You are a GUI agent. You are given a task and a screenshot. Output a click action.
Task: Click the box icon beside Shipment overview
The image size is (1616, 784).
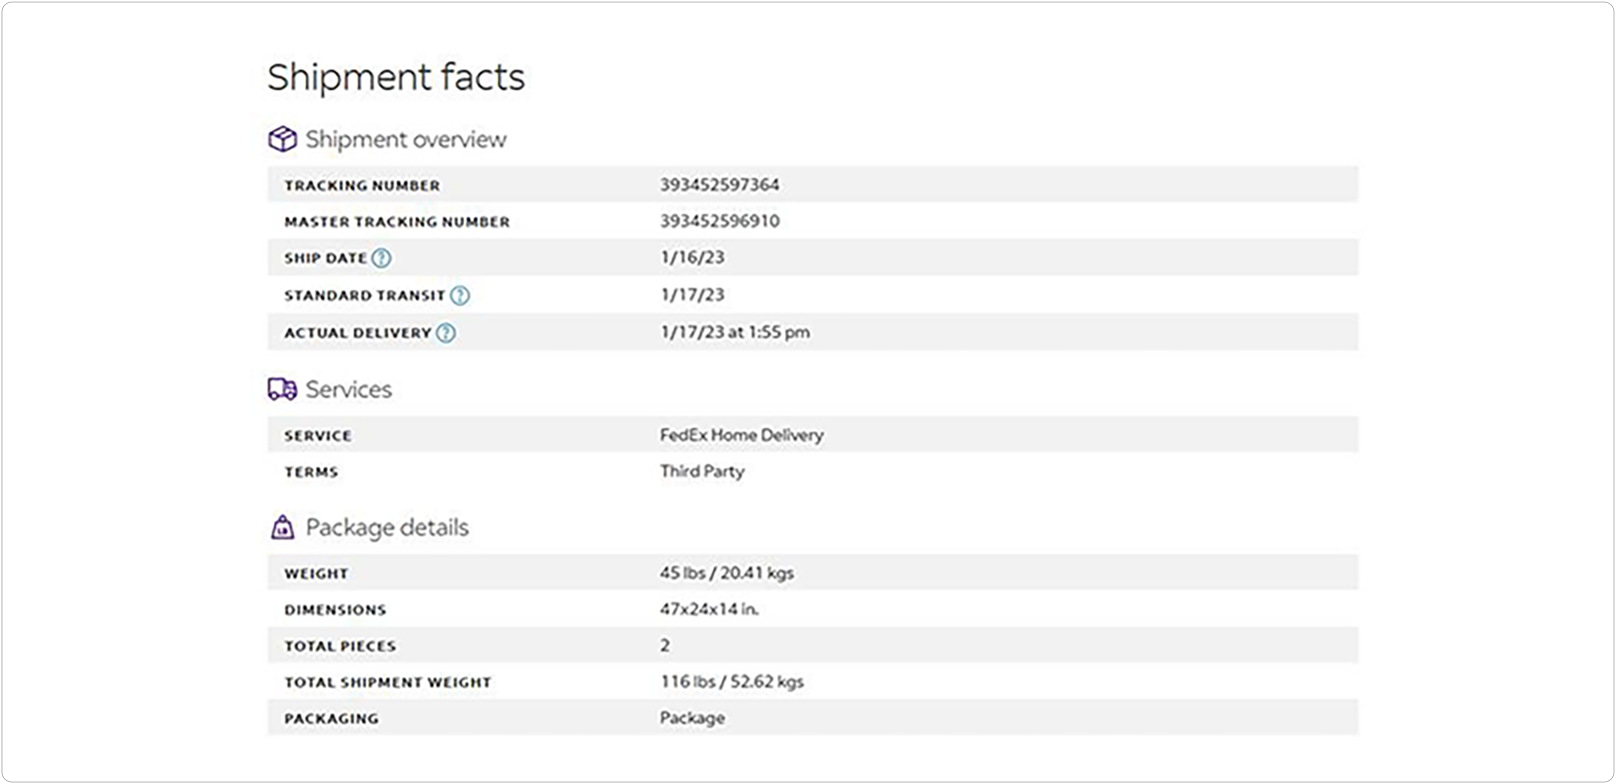click(283, 139)
